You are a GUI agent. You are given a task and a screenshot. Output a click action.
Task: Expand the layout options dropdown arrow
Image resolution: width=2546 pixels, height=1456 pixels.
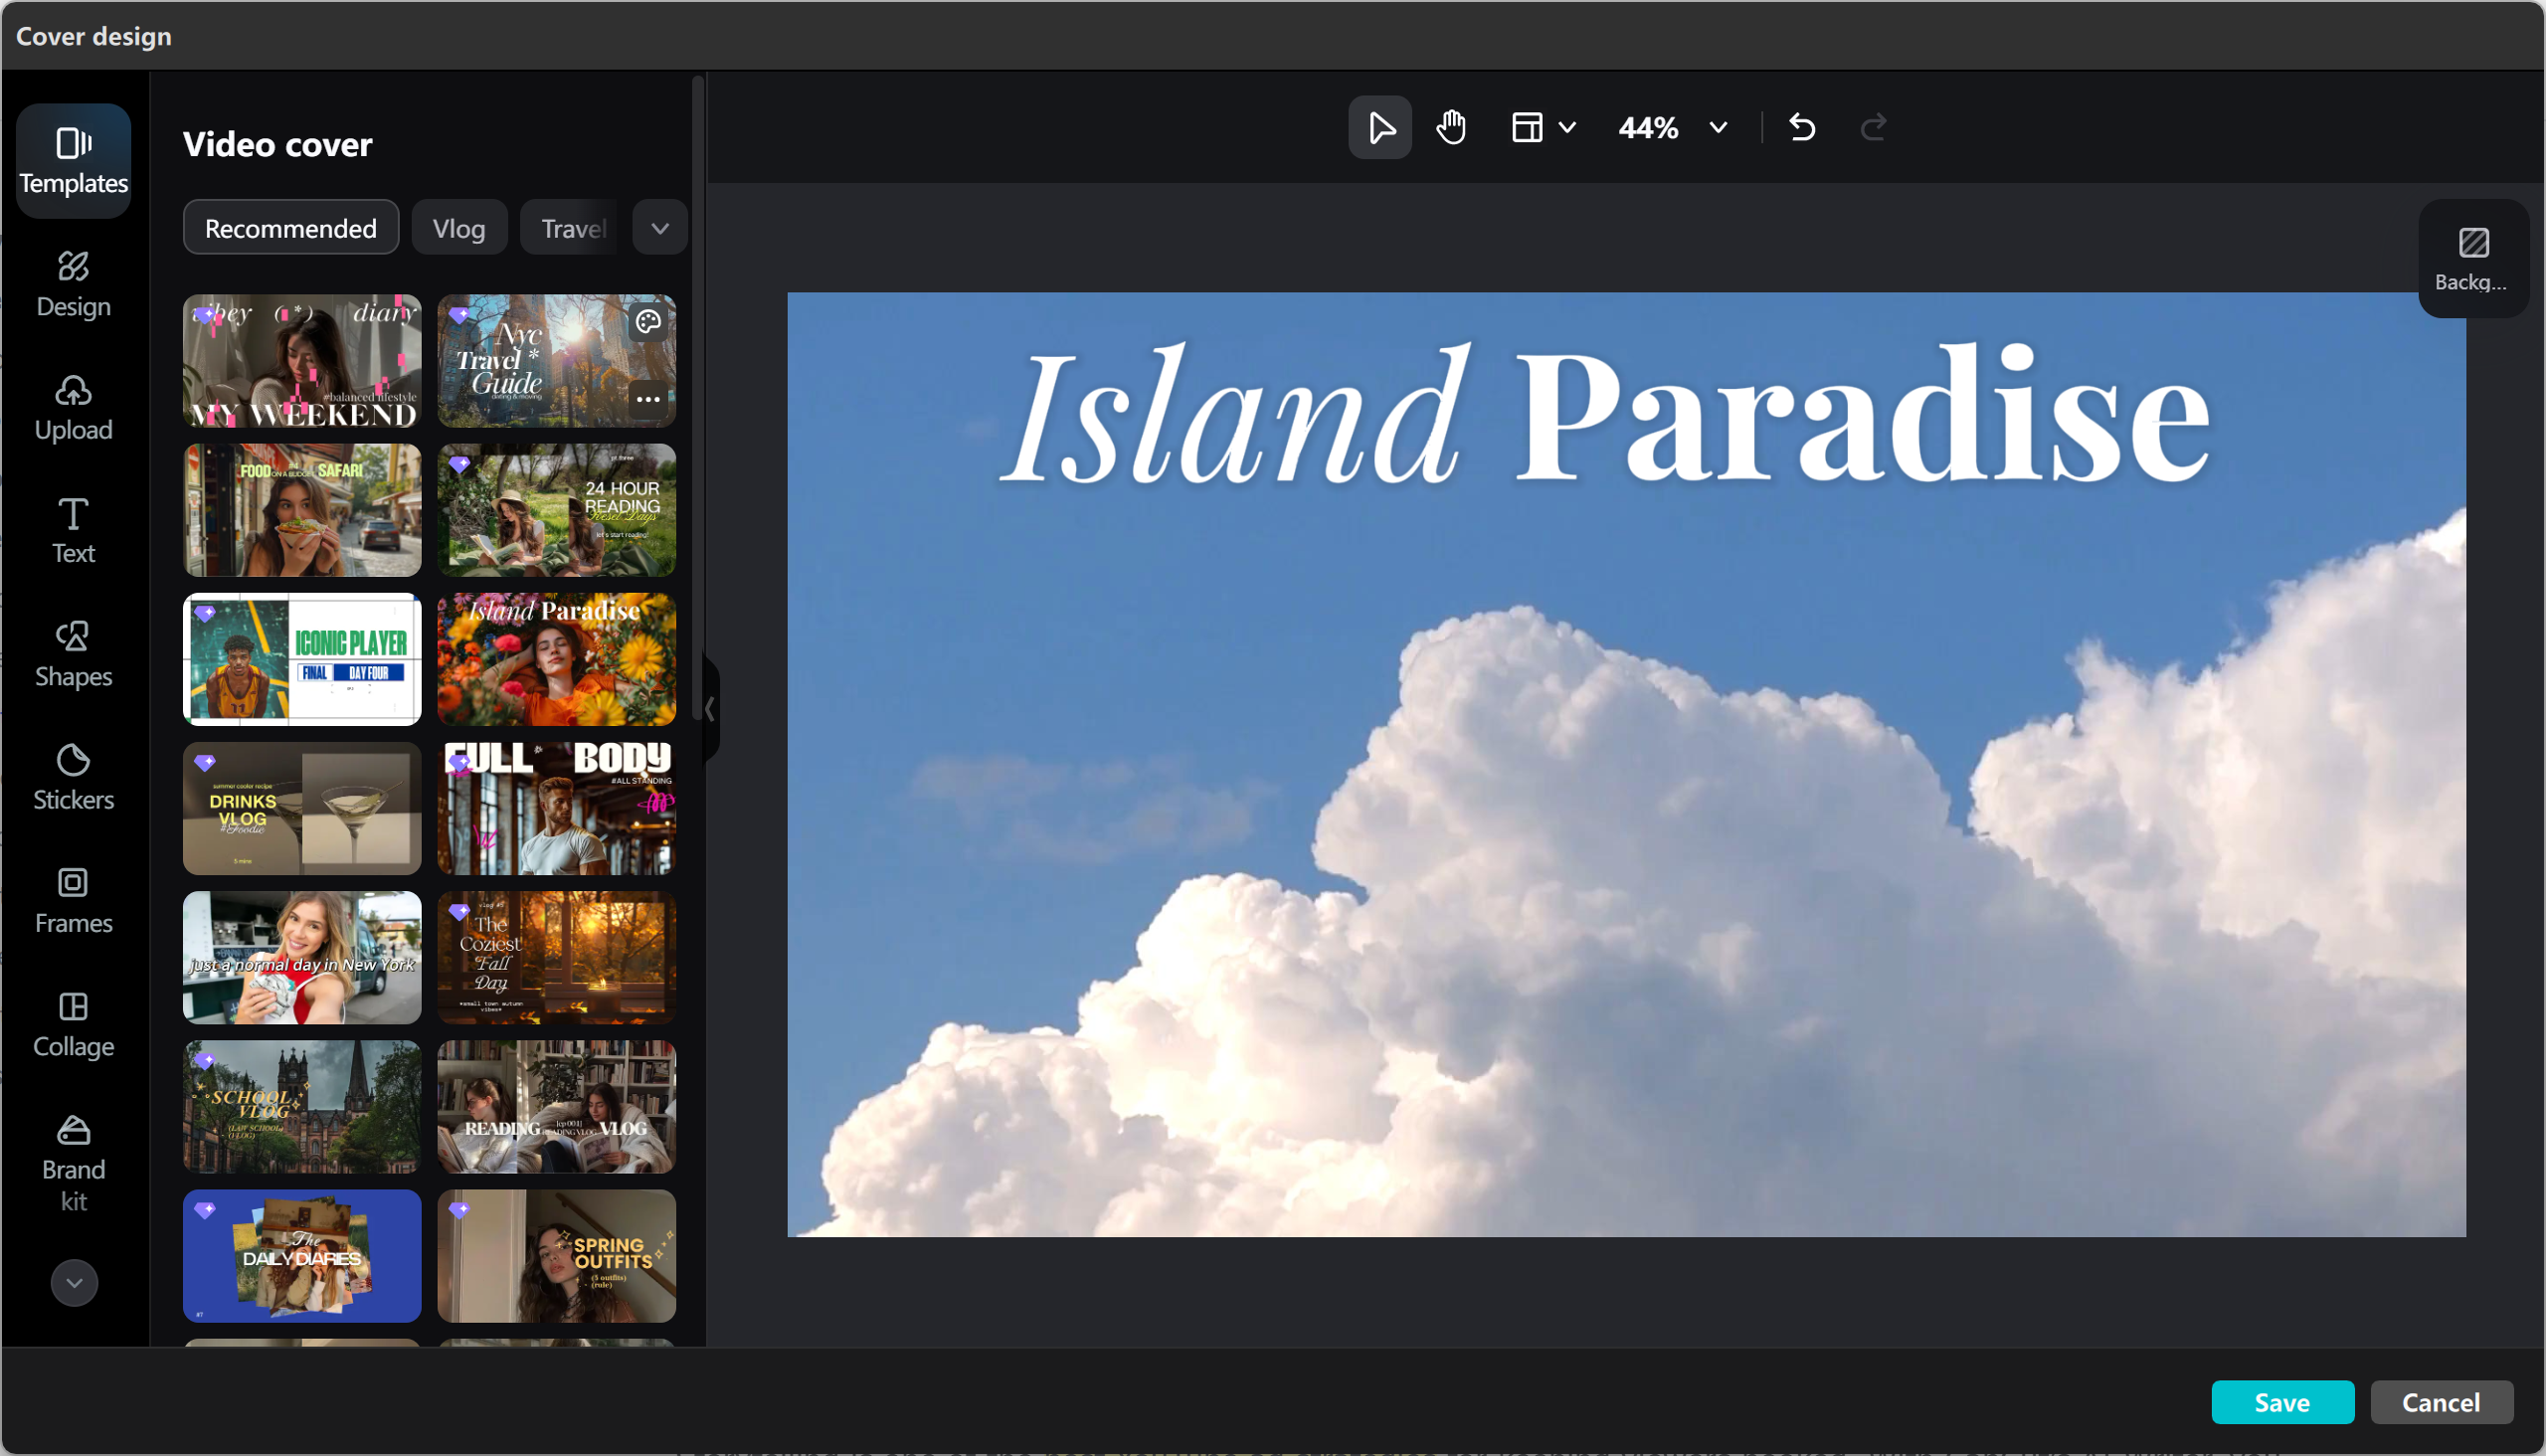1567,128
